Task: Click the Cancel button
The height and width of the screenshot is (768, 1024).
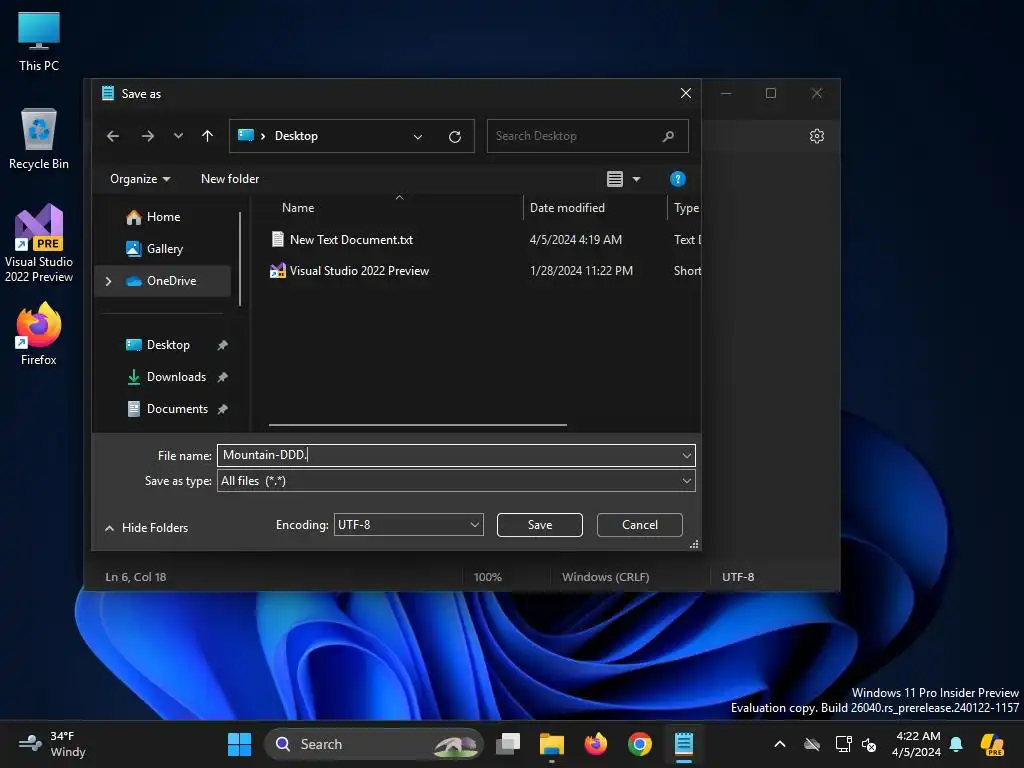Action: point(639,524)
